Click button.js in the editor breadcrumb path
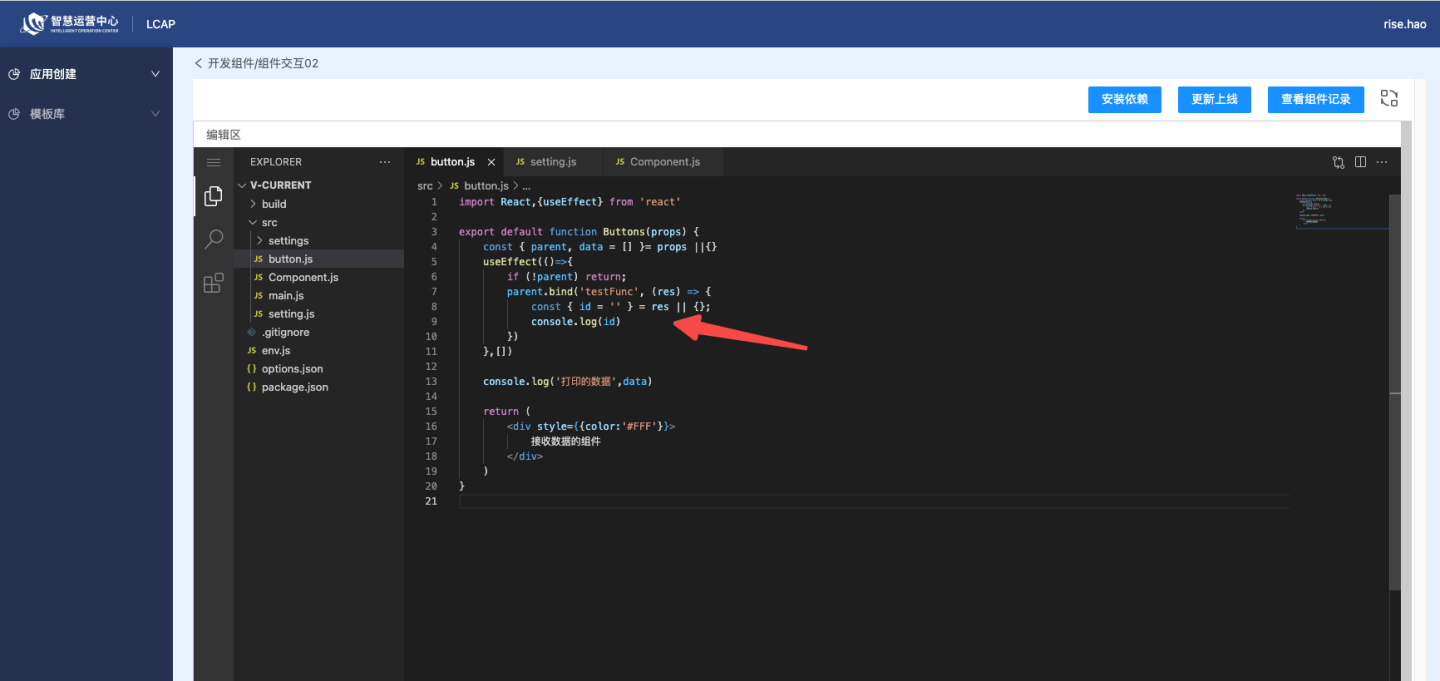Screen dimensions: 1440x681 486,186
